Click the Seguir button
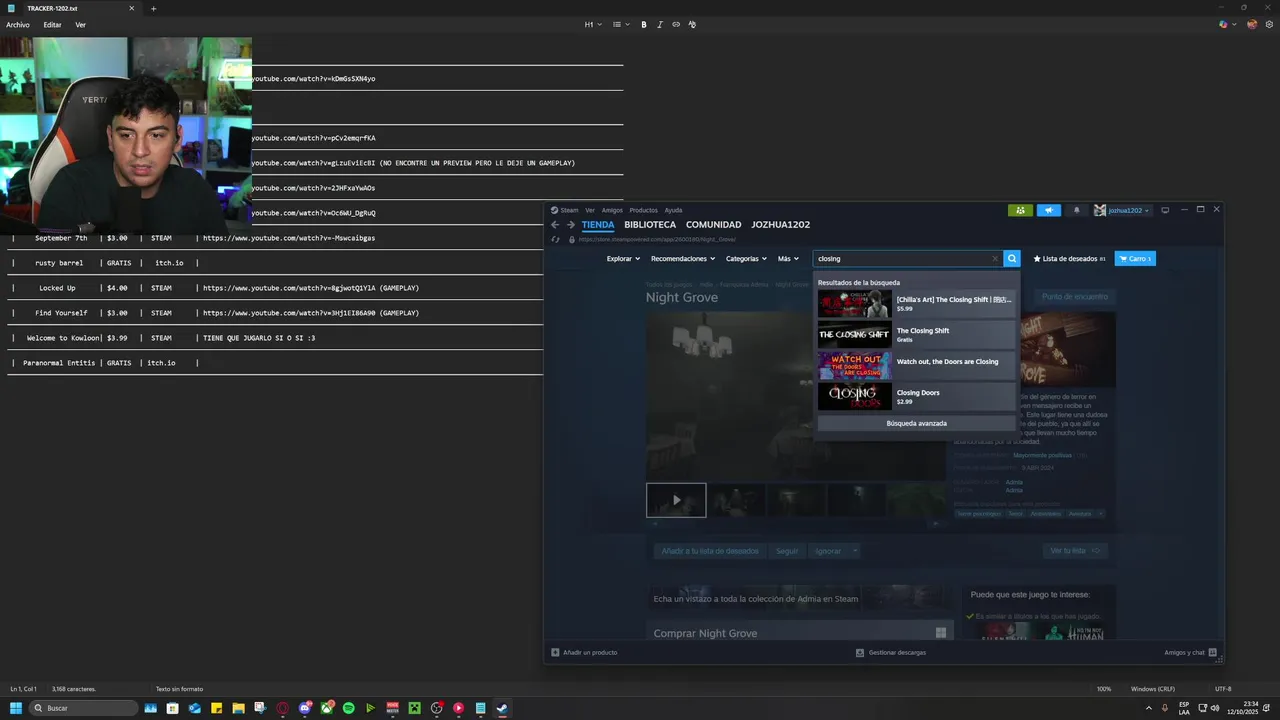This screenshot has width=1280, height=720. 787,551
